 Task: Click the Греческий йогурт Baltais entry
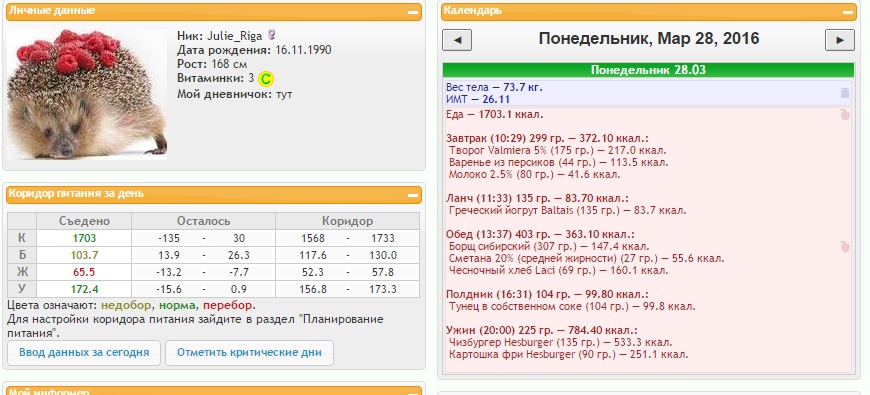point(568,210)
